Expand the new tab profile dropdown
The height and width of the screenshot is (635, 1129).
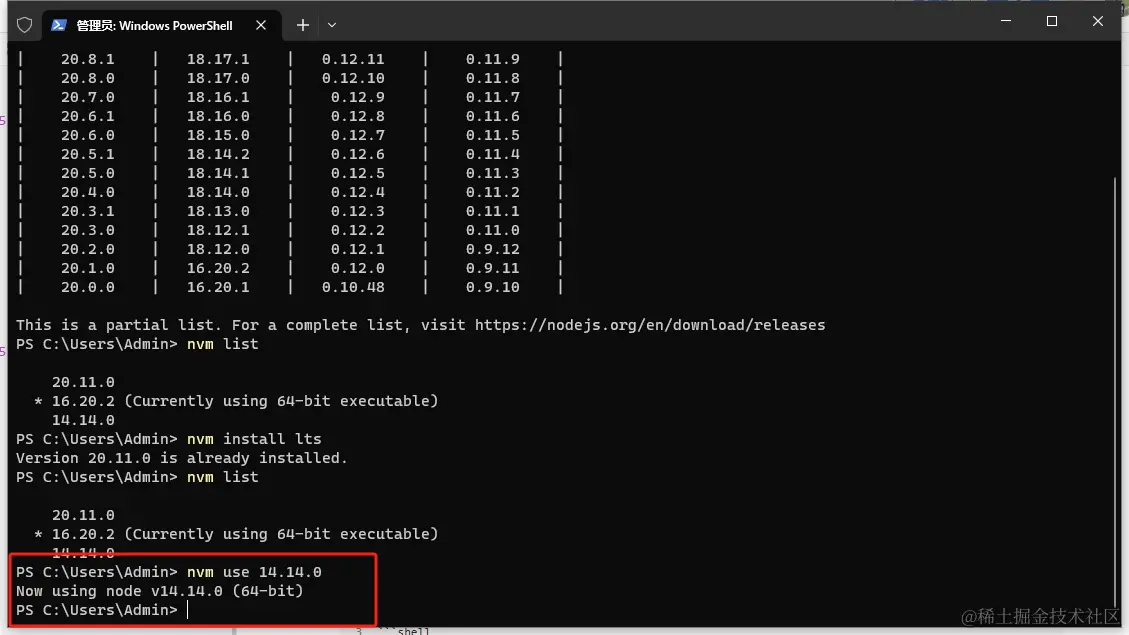332,25
